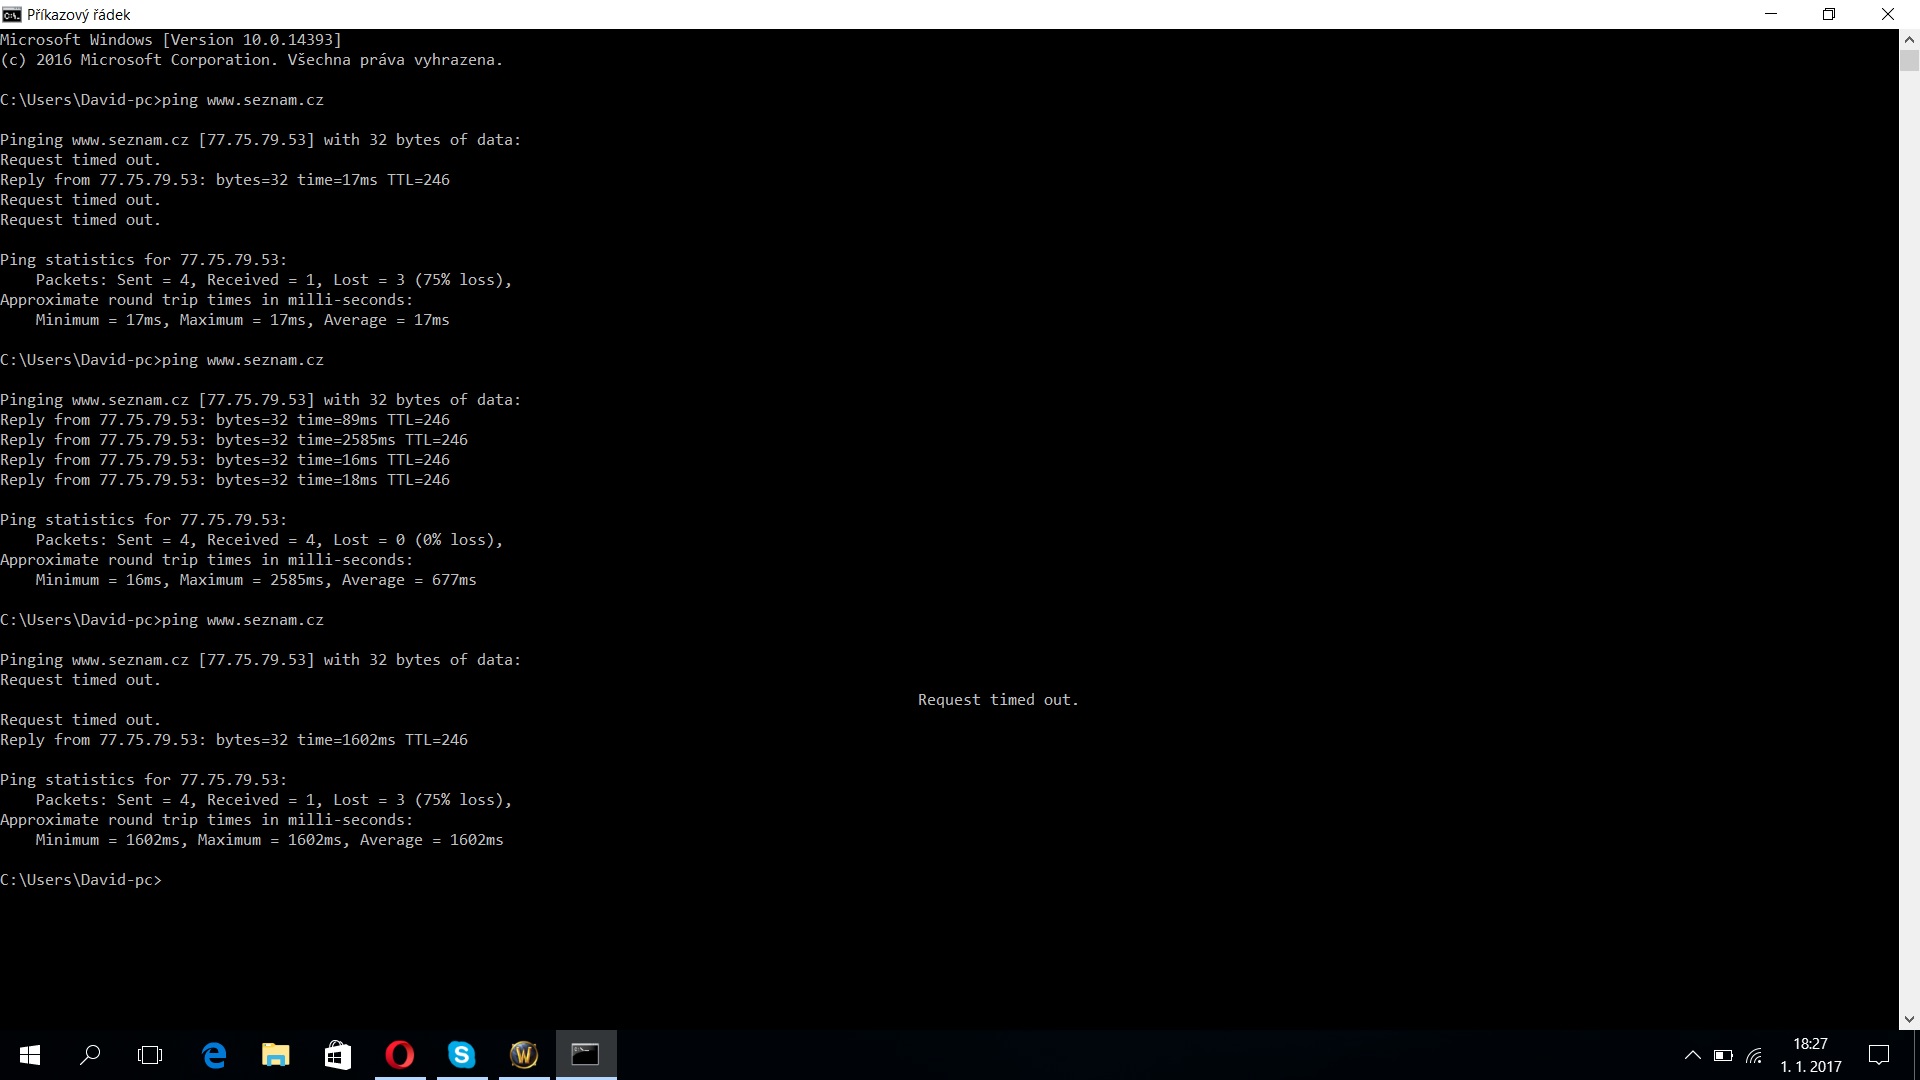Open battery status in tray
This screenshot has height=1080, width=1920.
tap(1723, 1055)
